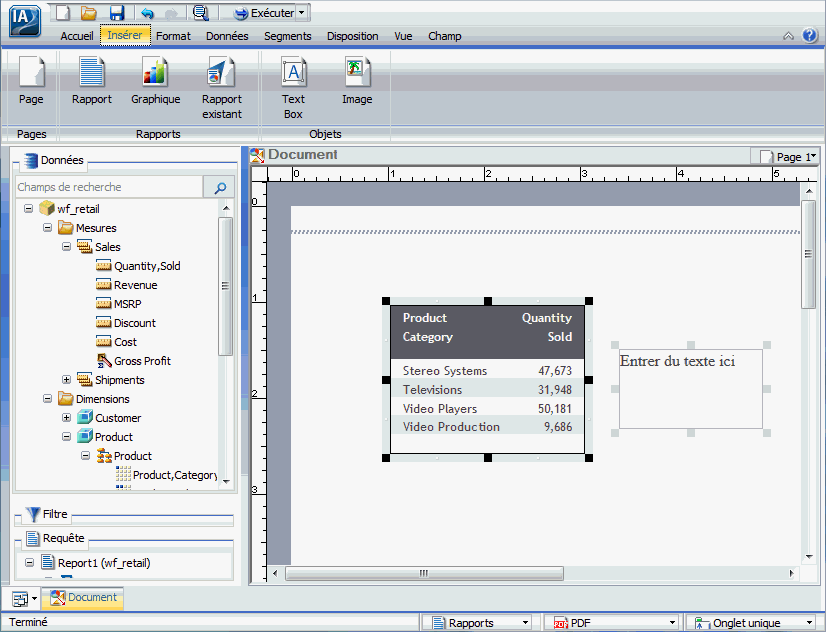Click the Document canvas header icon
Image resolution: width=826 pixels, height=632 pixels.
click(x=257, y=155)
